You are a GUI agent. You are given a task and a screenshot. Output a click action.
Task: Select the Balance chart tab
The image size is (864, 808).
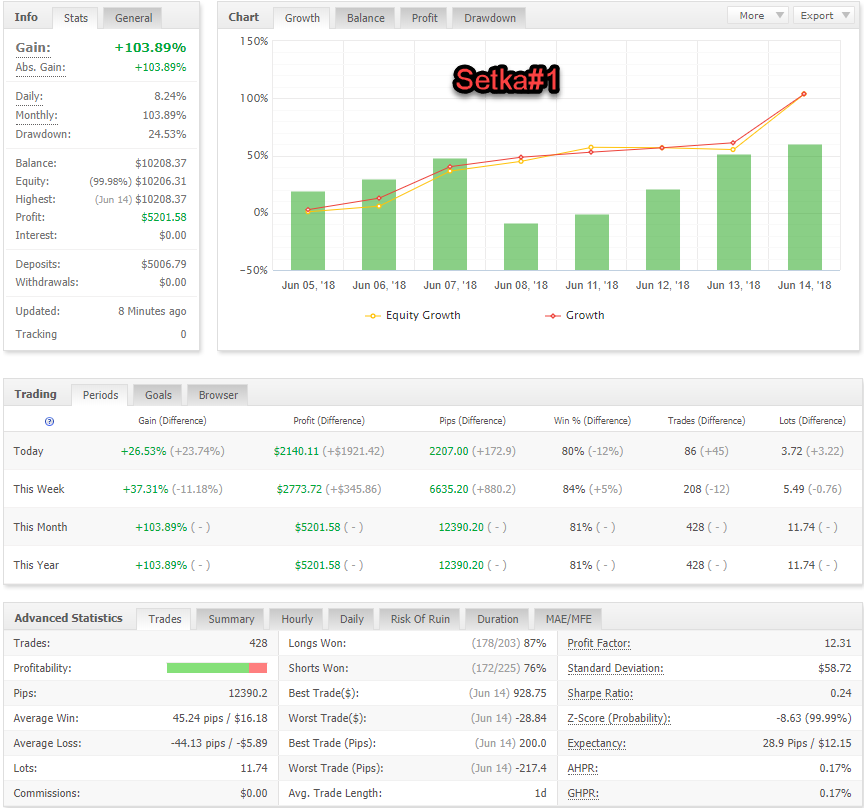point(365,18)
